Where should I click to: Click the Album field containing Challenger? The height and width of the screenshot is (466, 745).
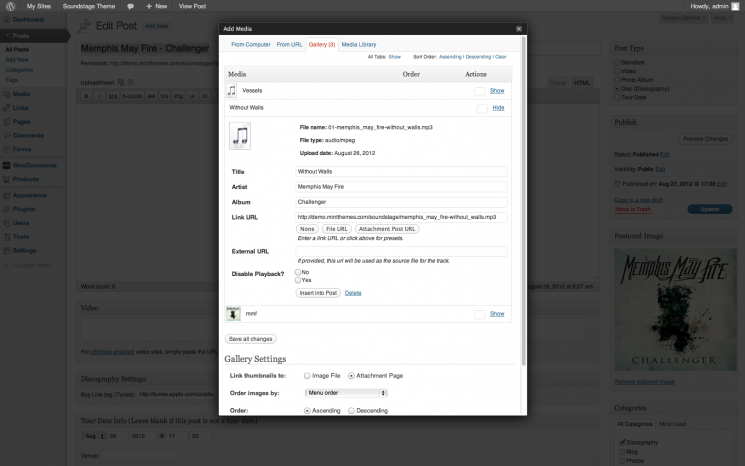pos(401,202)
